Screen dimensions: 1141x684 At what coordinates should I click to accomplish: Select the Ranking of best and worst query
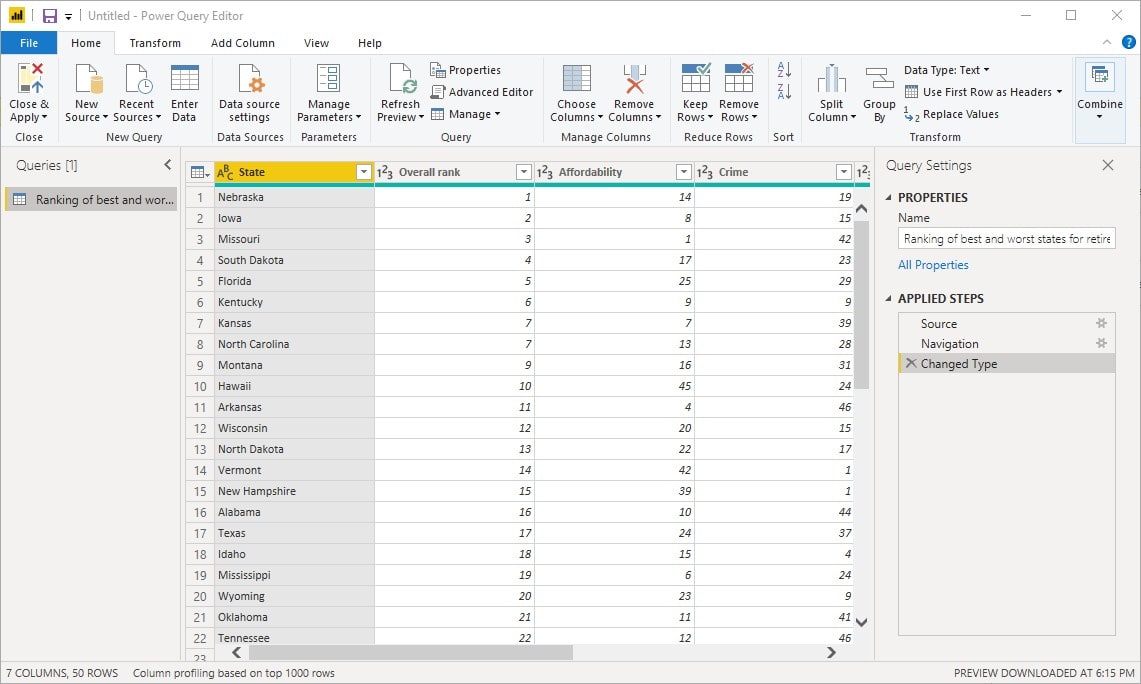click(x=92, y=199)
